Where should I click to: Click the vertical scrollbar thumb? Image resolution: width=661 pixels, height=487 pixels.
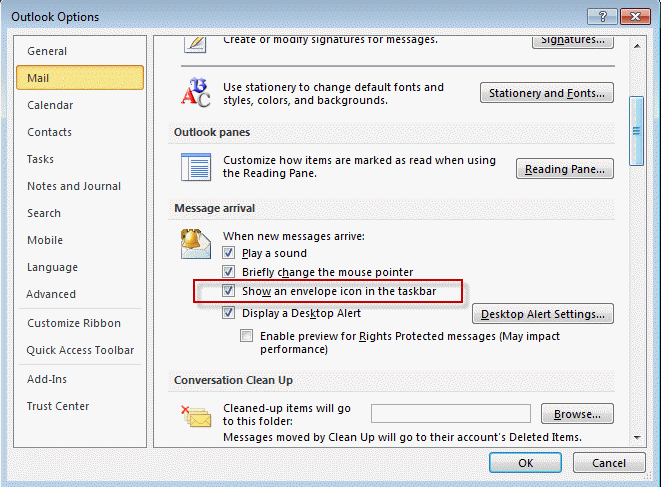[637, 131]
